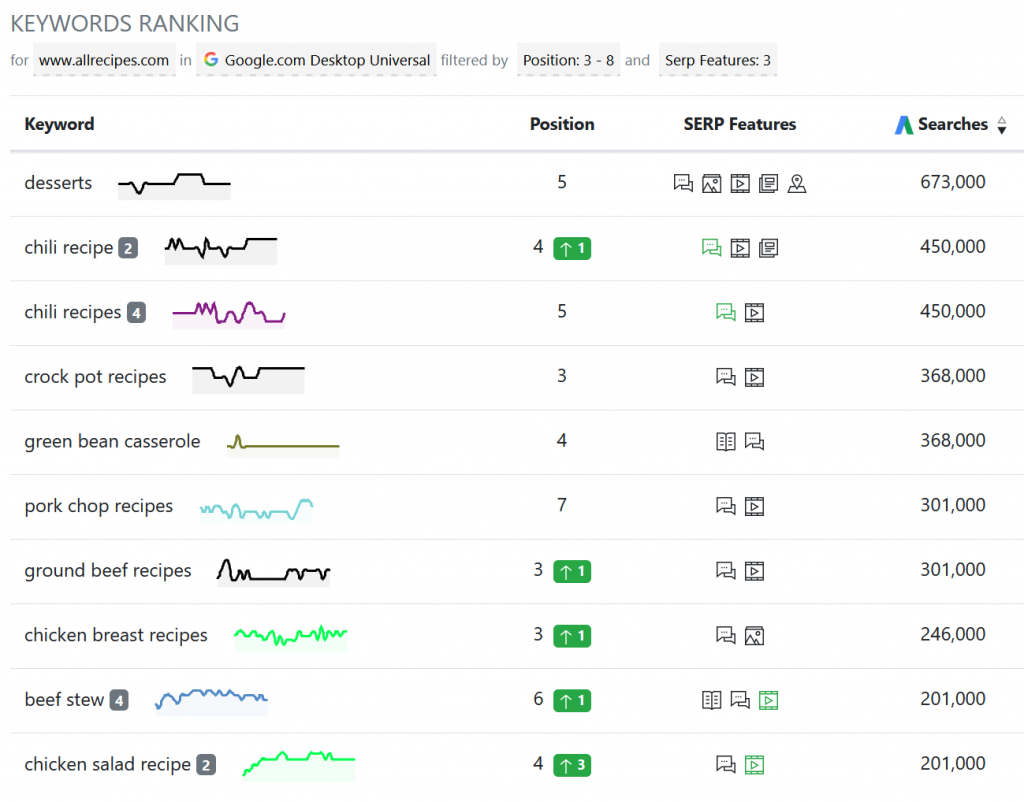The width and height of the screenshot is (1024, 802).
Task: Click the local map pin icon for desserts
Action: 797,184
